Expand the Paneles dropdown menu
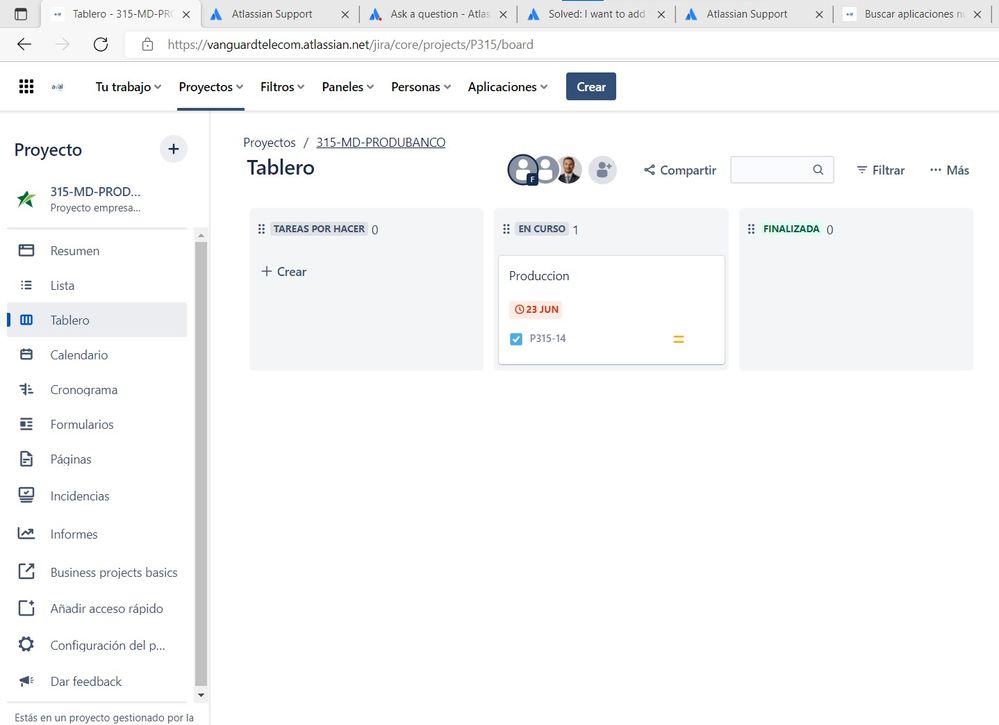The width and height of the screenshot is (999, 725). click(x=348, y=87)
